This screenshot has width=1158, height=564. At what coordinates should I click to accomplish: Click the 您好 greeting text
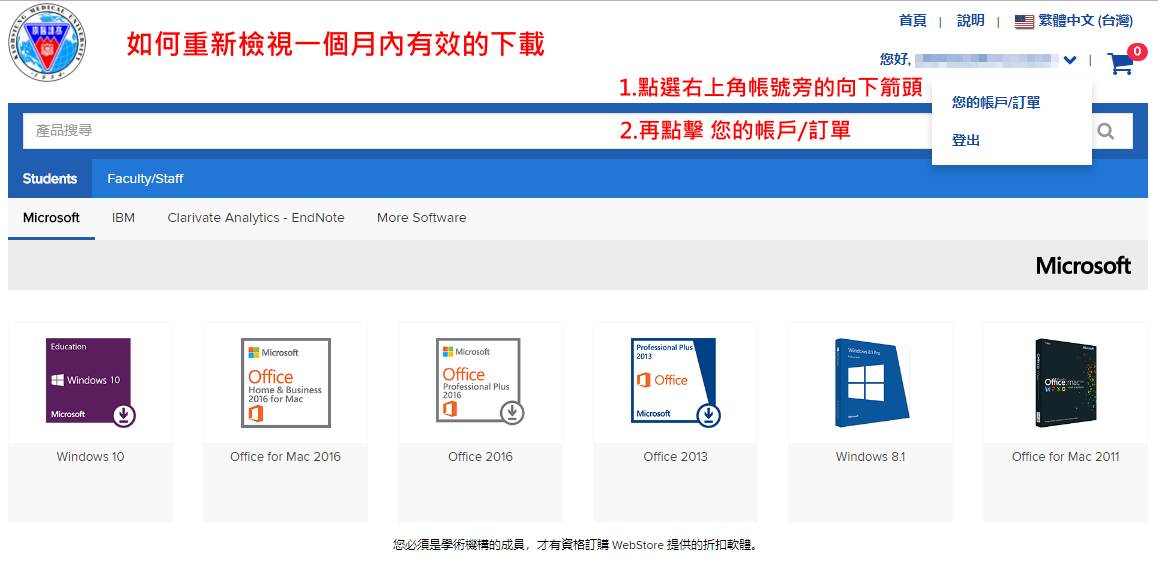pyautogui.click(x=895, y=60)
